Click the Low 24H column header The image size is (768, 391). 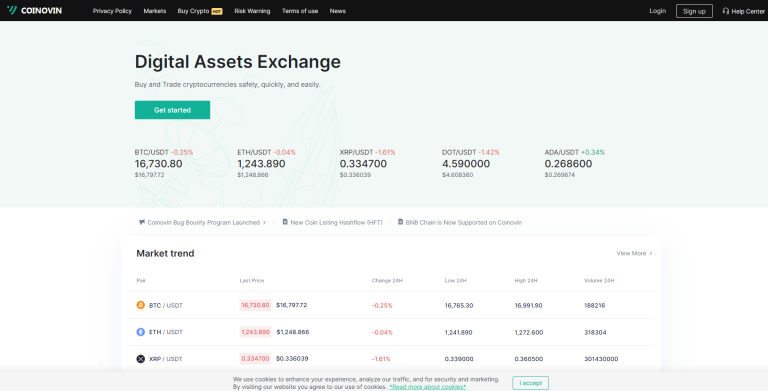[456, 281]
